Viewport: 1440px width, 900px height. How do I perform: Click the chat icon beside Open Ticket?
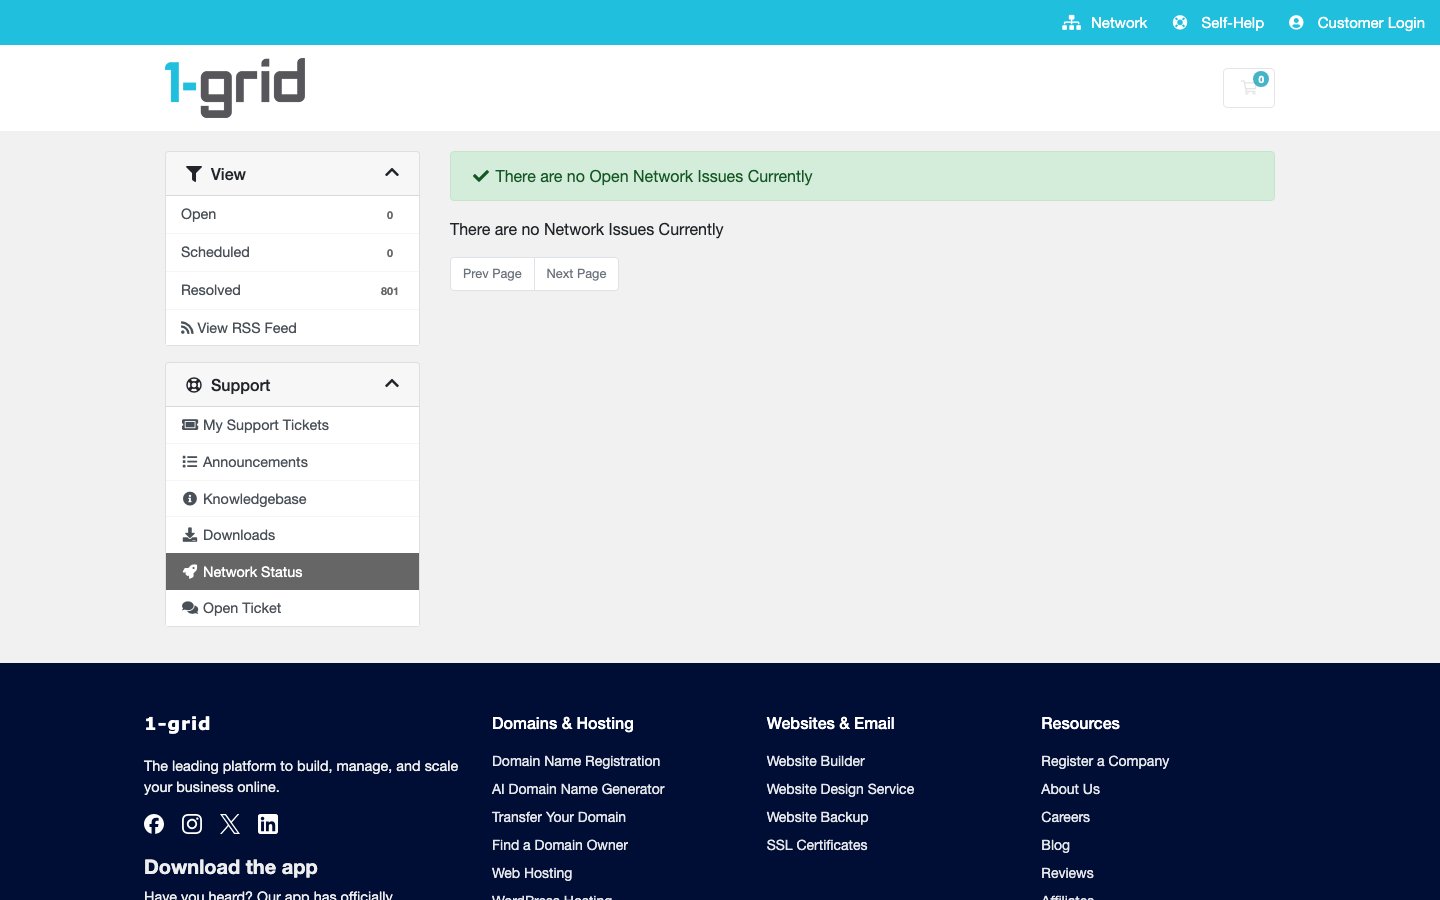tap(190, 608)
